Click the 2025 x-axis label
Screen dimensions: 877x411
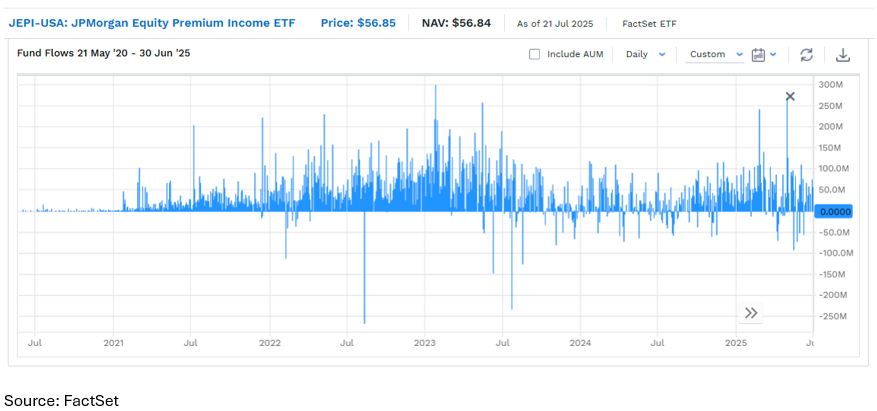point(737,341)
